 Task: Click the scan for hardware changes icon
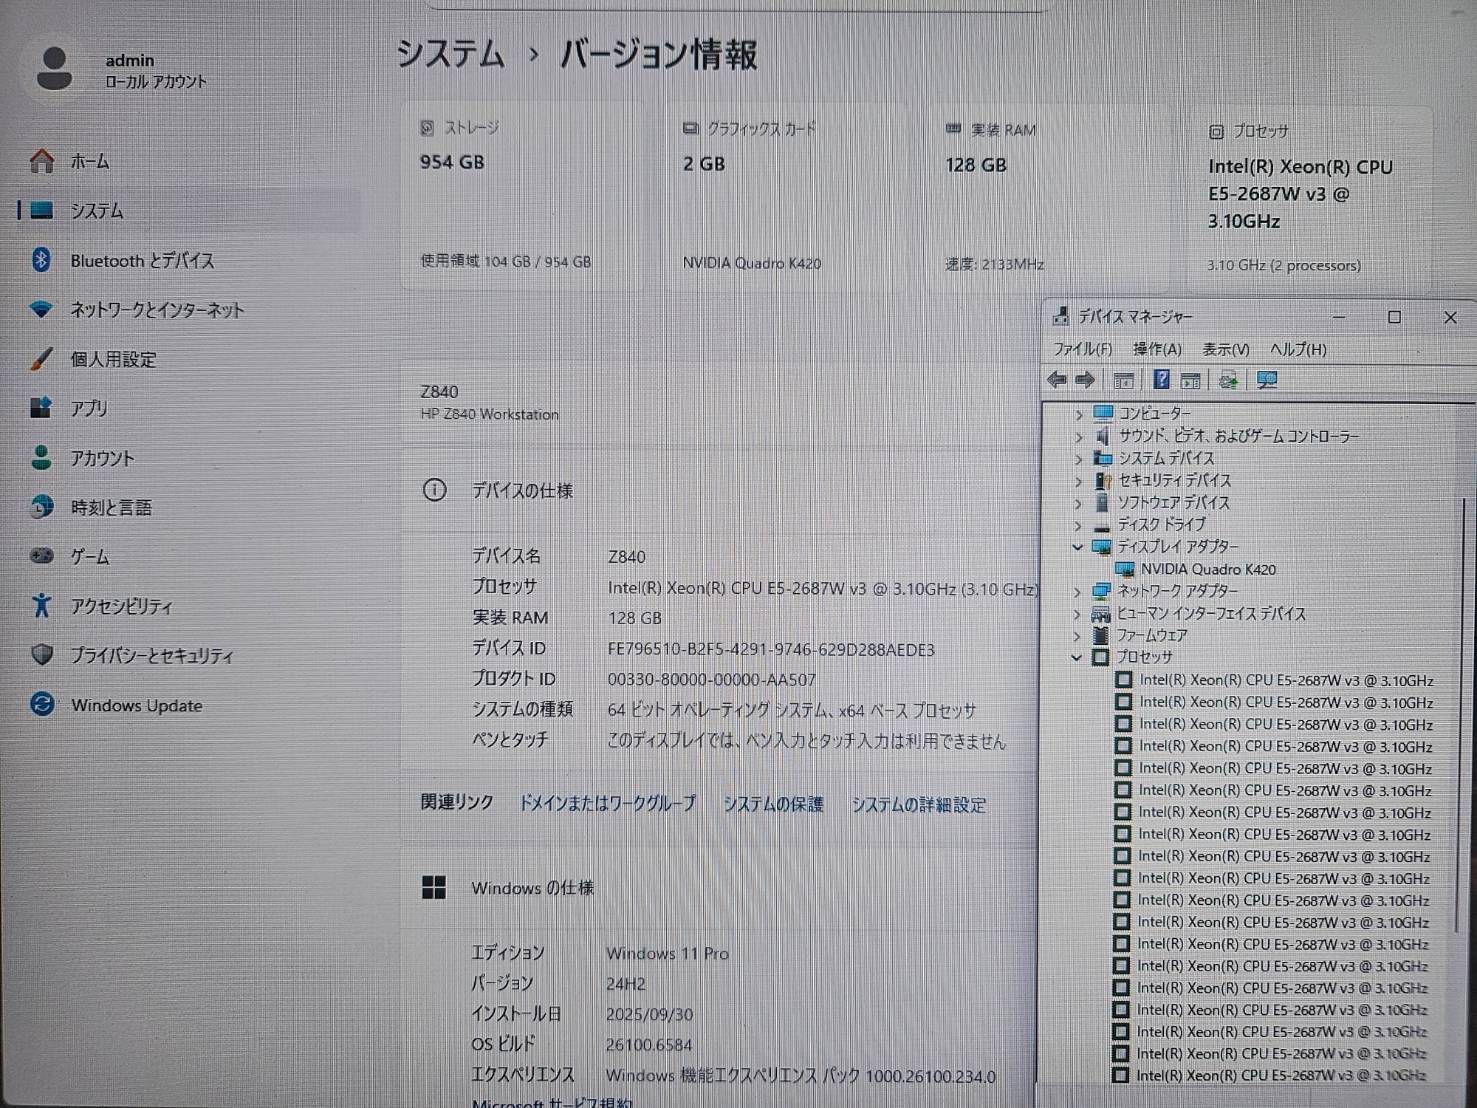[1229, 379]
